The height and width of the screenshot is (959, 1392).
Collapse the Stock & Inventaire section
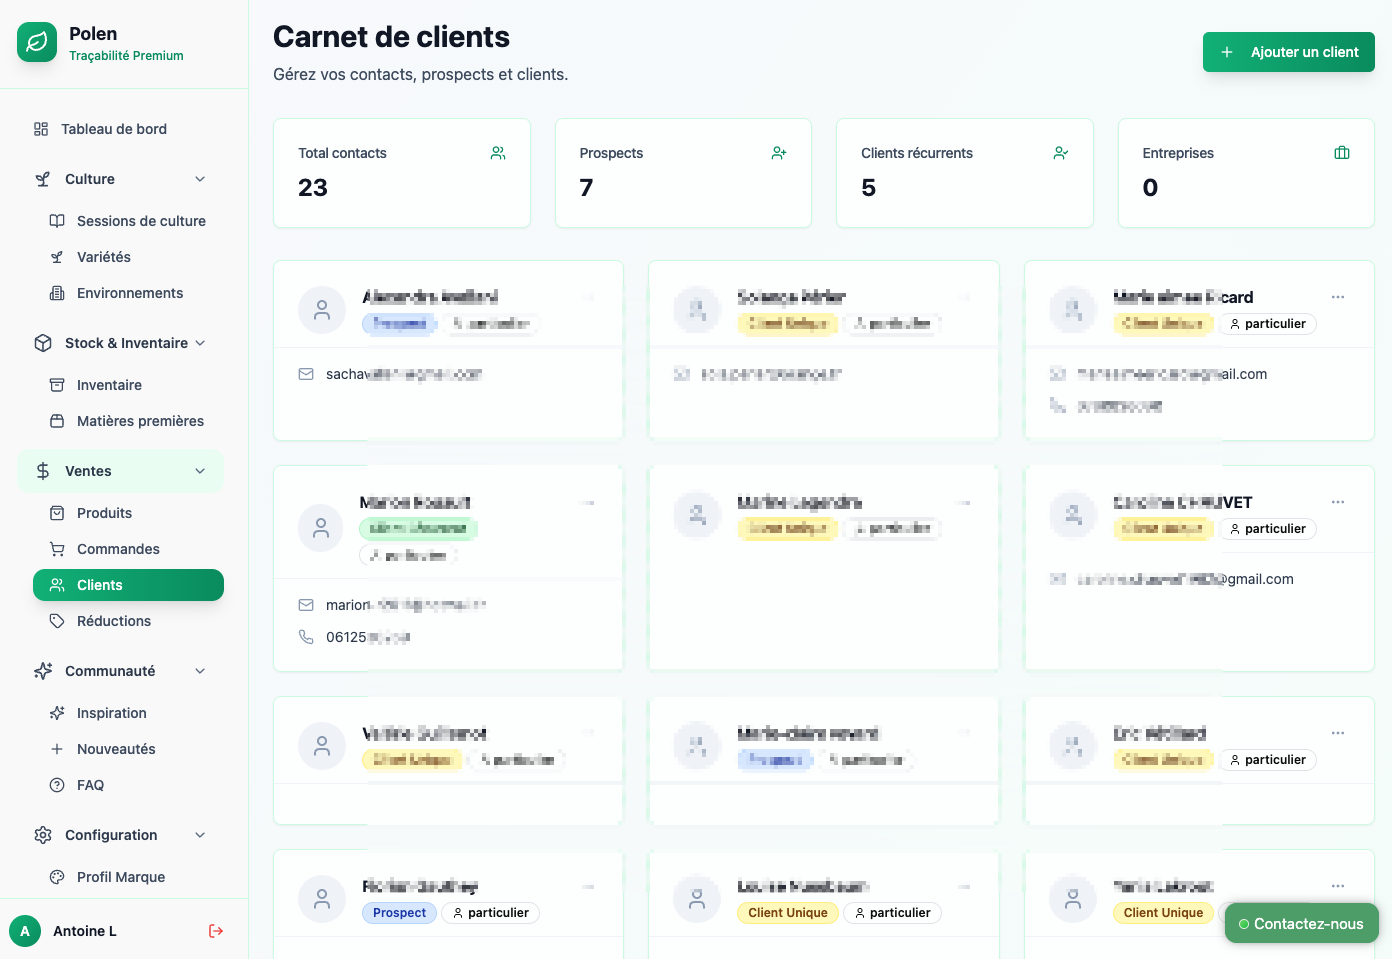[x=200, y=343]
